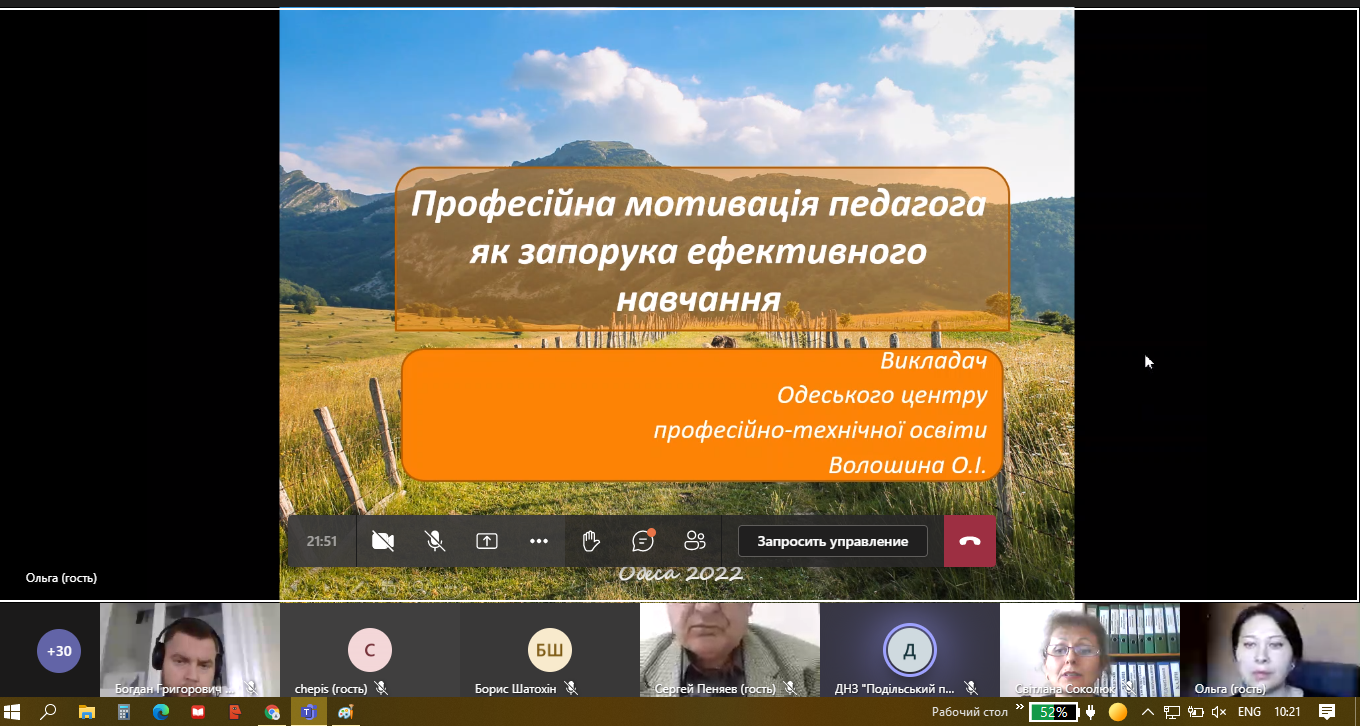
Task: Expand the +30 additional participants bubble
Action: [x=60, y=651]
